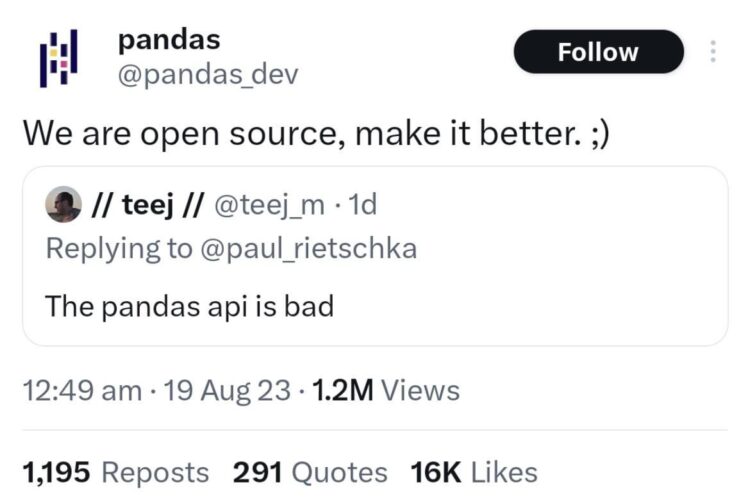Open the @teej_m handle
750x503 pixels.
[x=269, y=205]
